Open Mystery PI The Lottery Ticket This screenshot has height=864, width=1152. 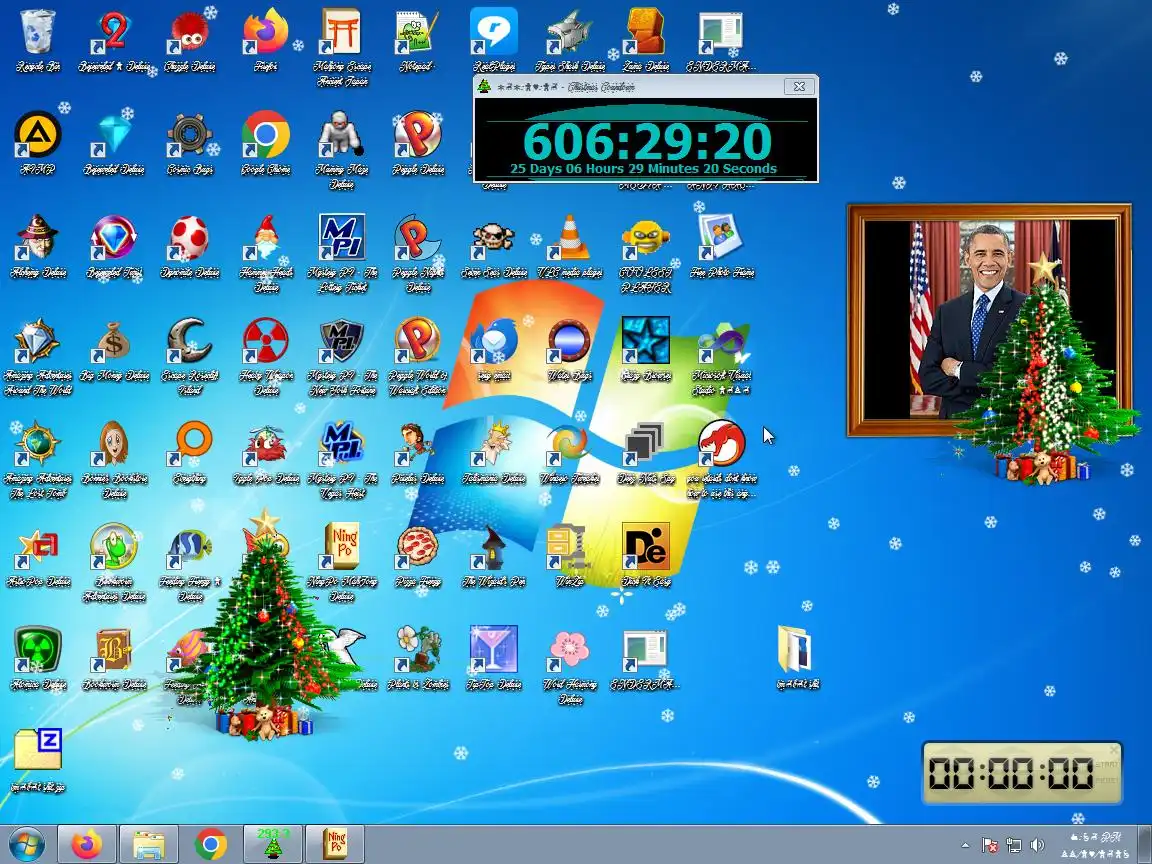click(342, 239)
